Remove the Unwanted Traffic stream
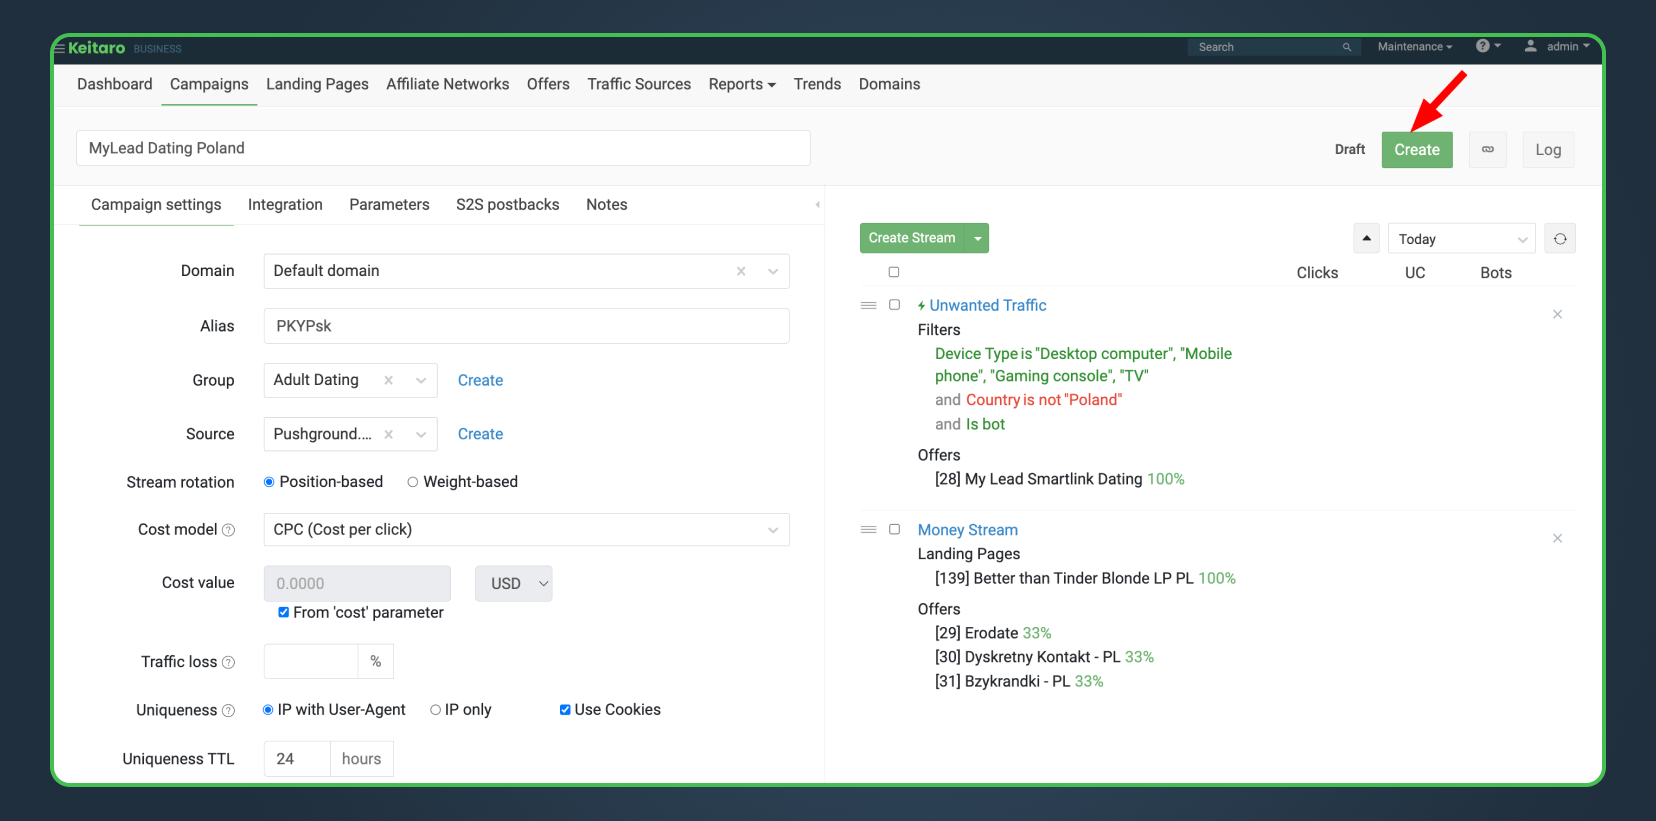Viewport: 1656px width, 821px height. pyautogui.click(x=1557, y=314)
